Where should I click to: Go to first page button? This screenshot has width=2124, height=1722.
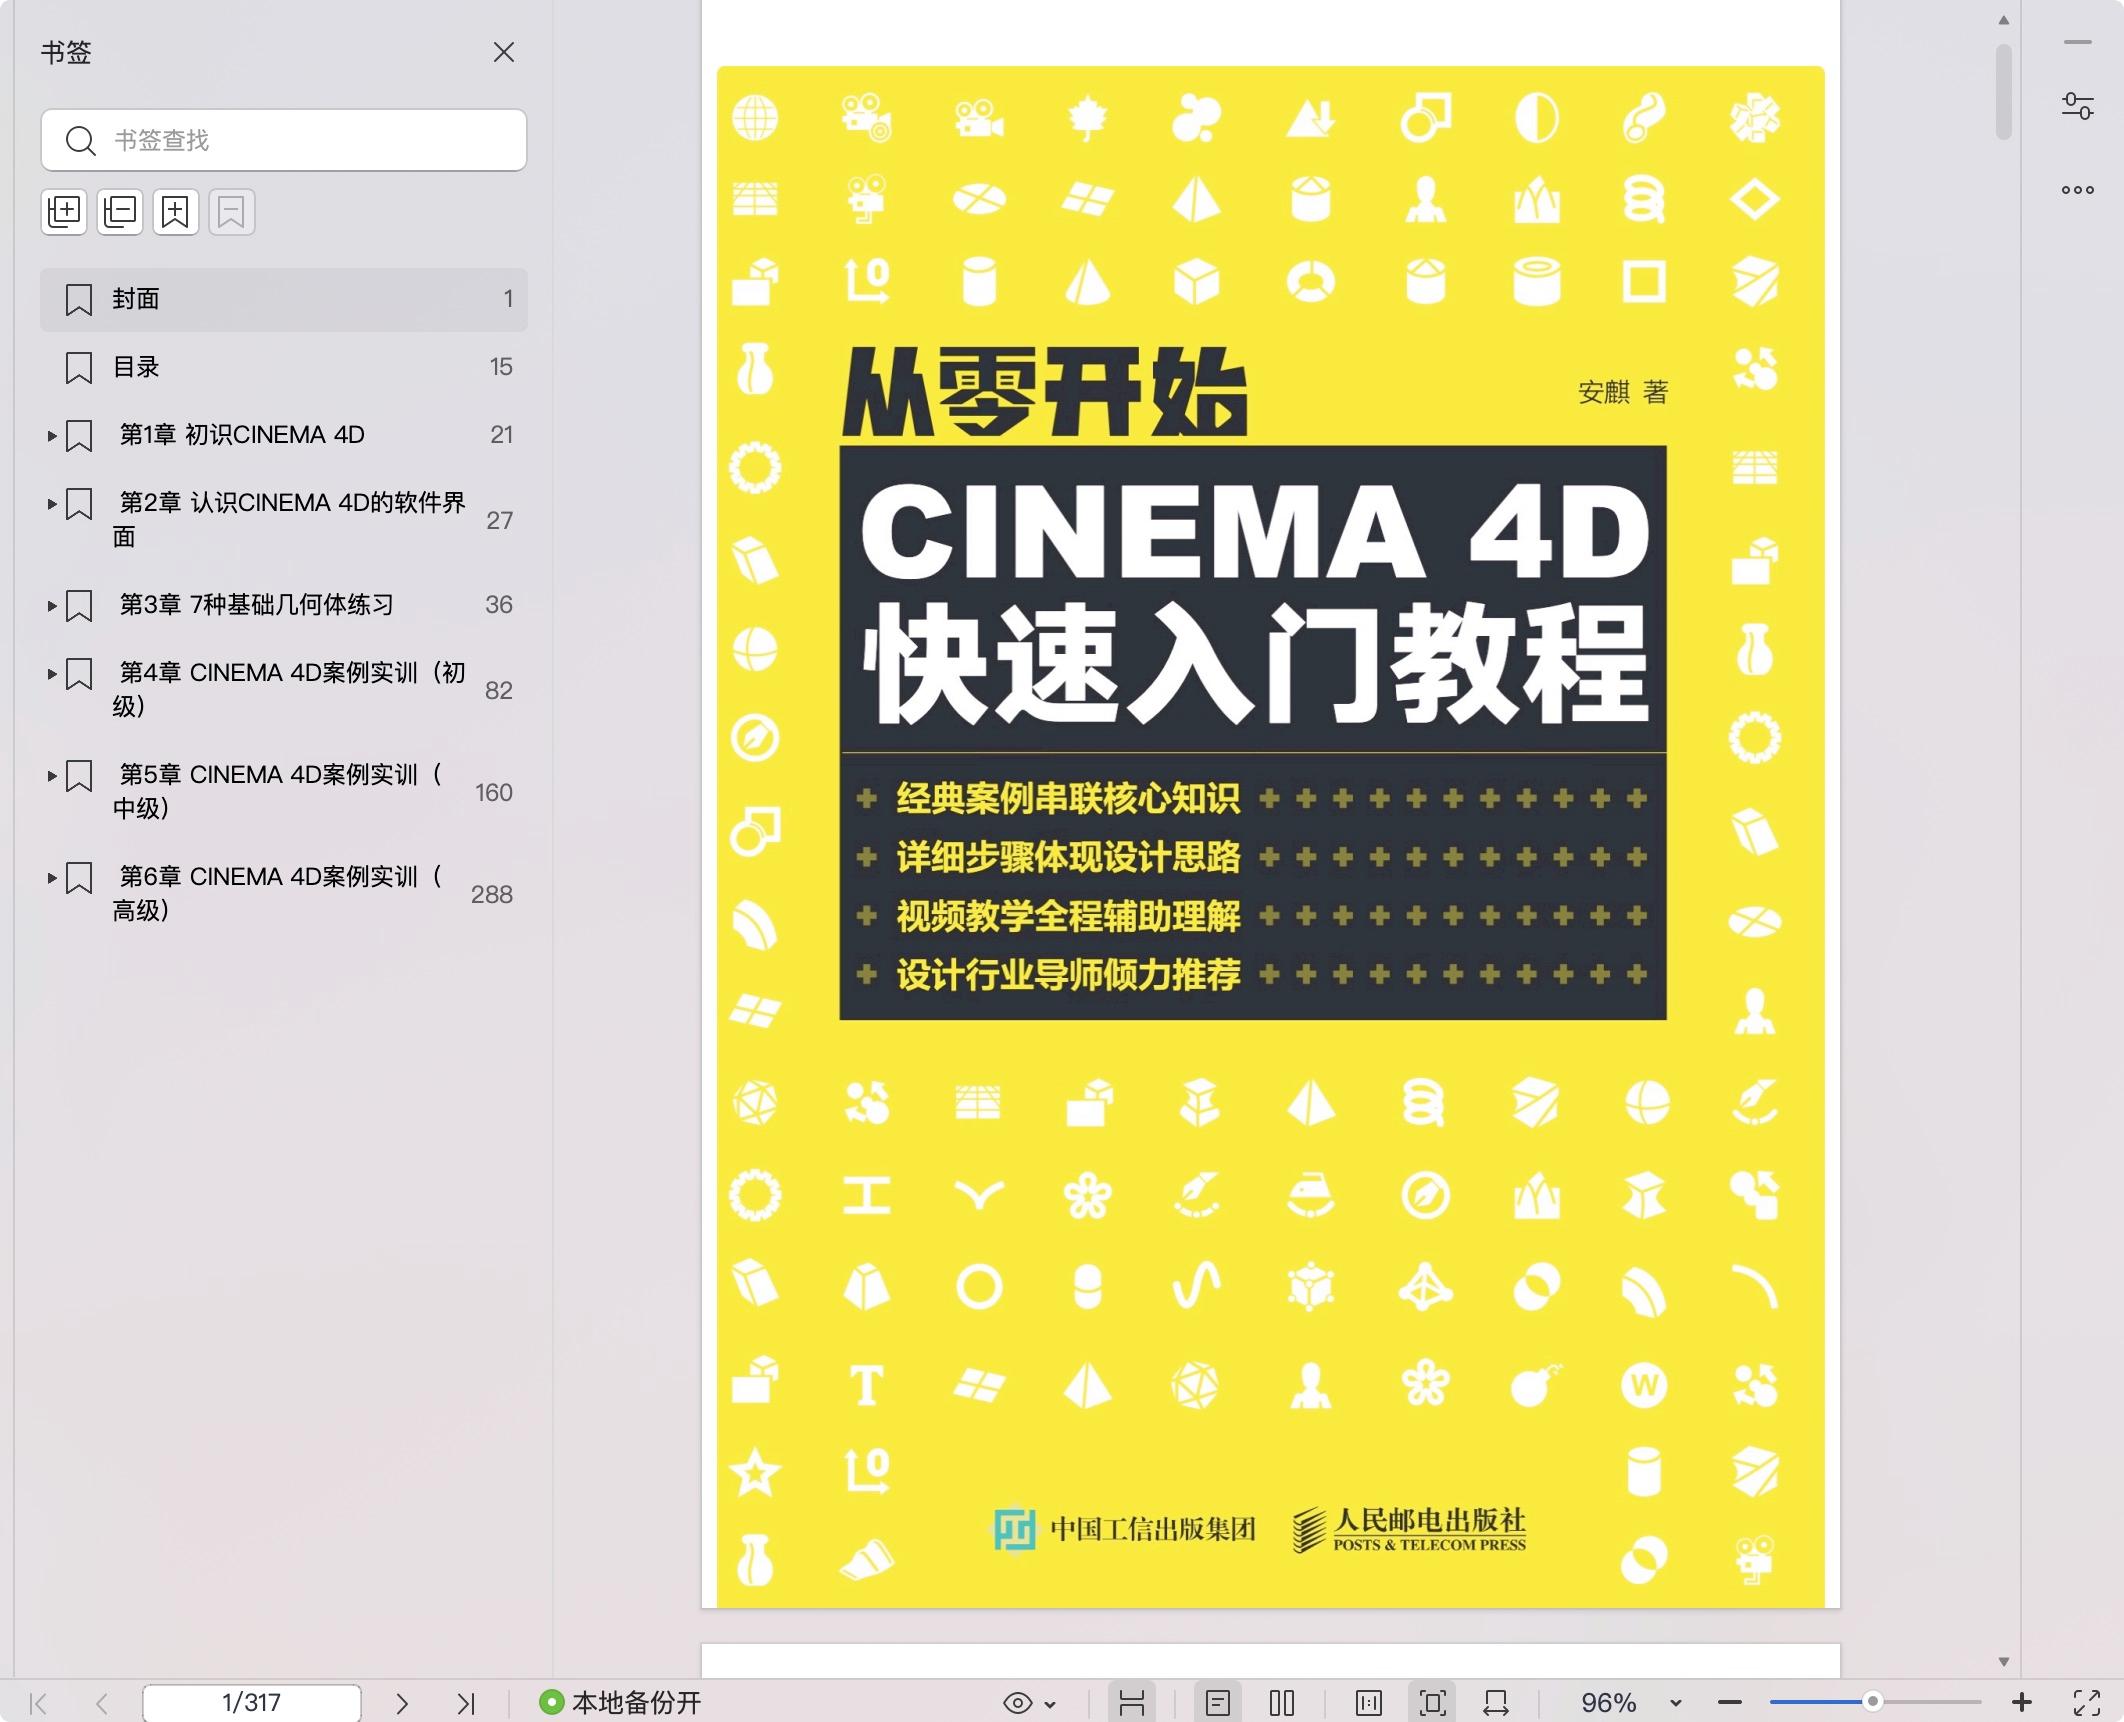[38, 1703]
